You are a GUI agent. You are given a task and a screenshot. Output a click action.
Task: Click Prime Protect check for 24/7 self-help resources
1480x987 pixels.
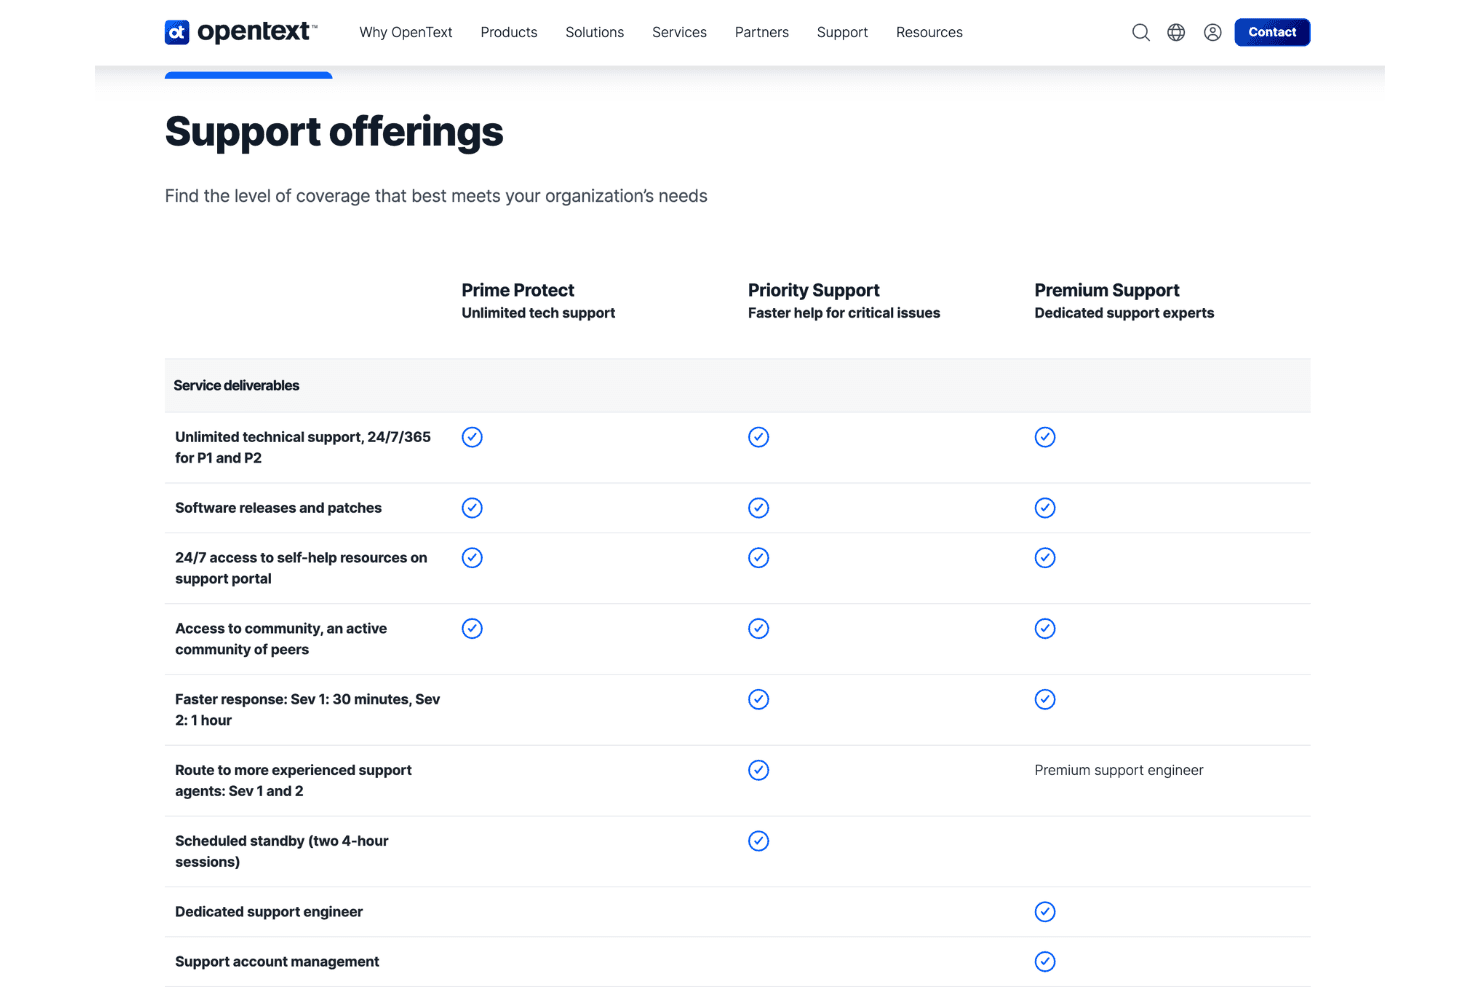point(472,558)
